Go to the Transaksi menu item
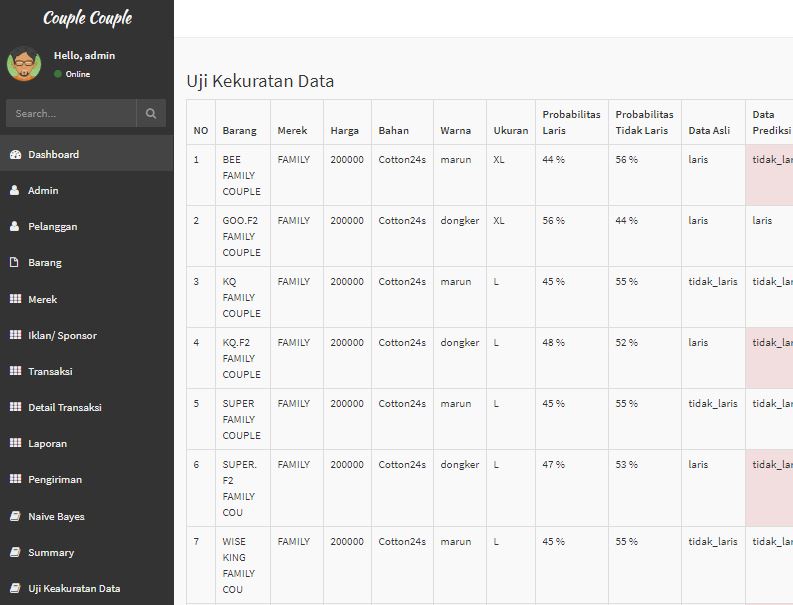The image size is (793, 605). point(86,371)
